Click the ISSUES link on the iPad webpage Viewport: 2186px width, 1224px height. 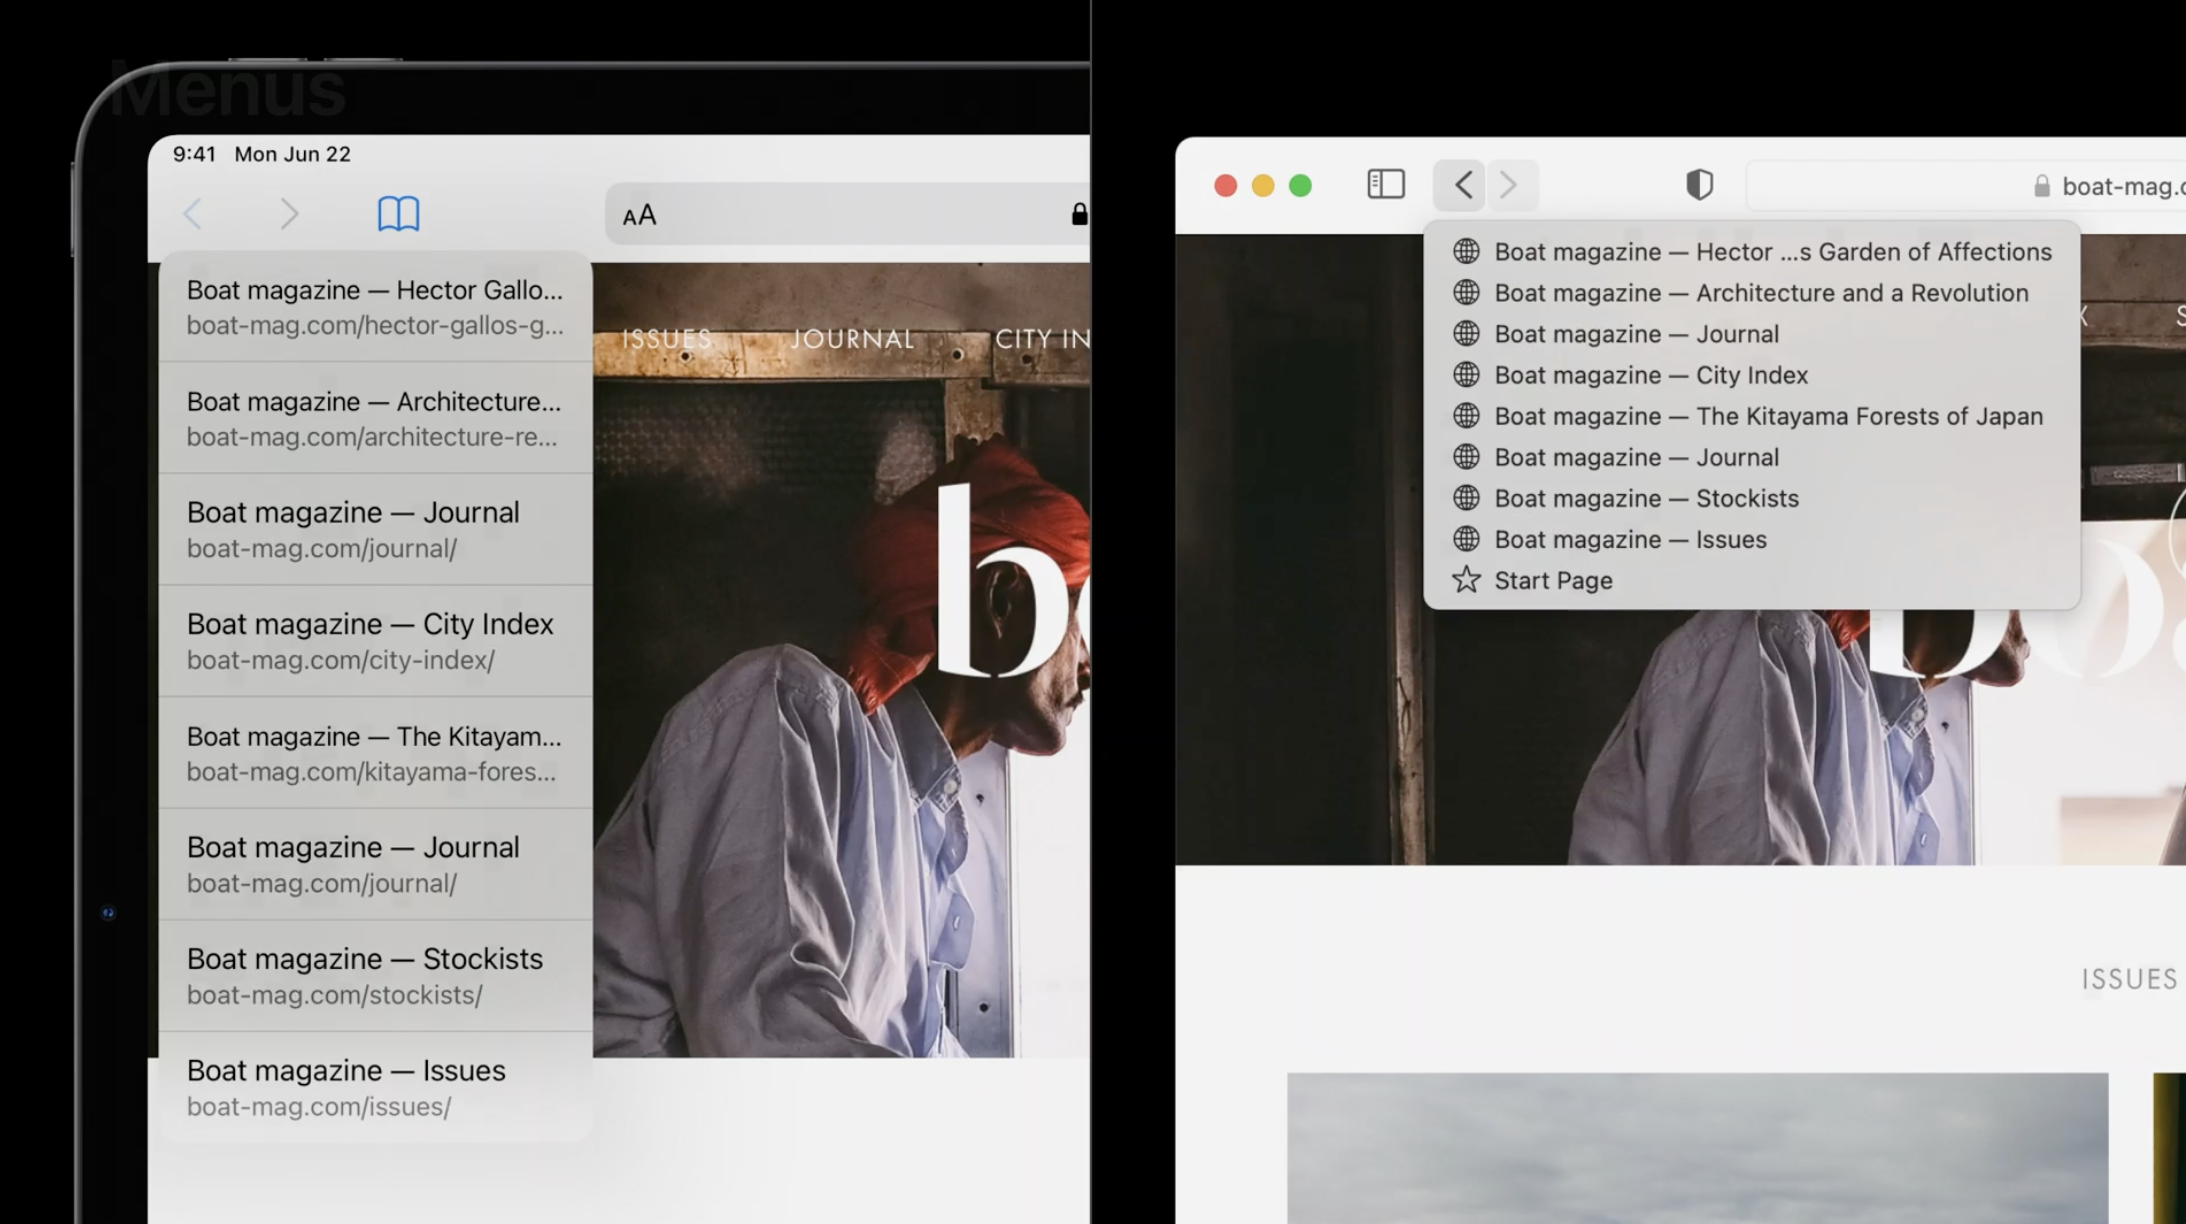pyautogui.click(x=667, y=339)
